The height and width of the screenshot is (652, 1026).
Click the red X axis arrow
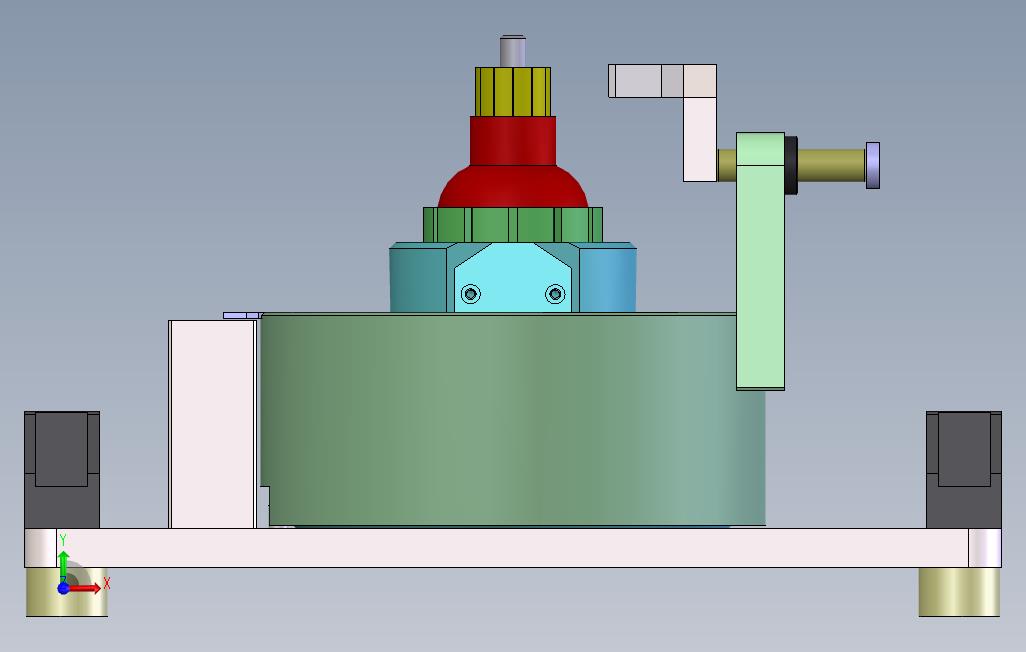coord(86,589)
